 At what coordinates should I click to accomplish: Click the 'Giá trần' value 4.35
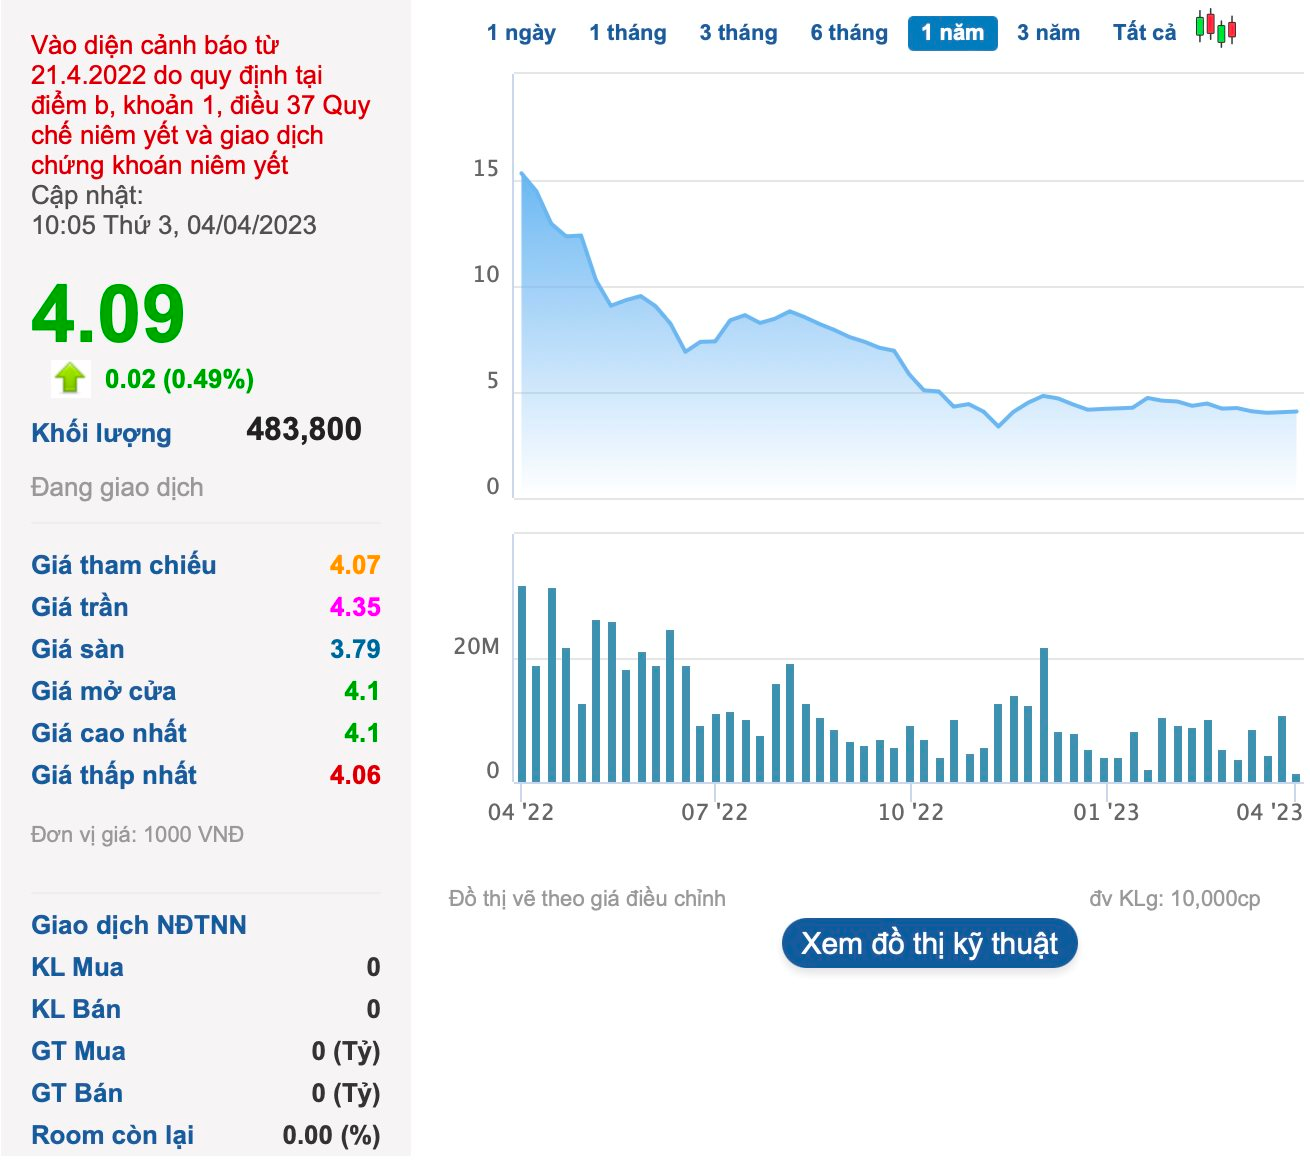click(x=355, y=607)
